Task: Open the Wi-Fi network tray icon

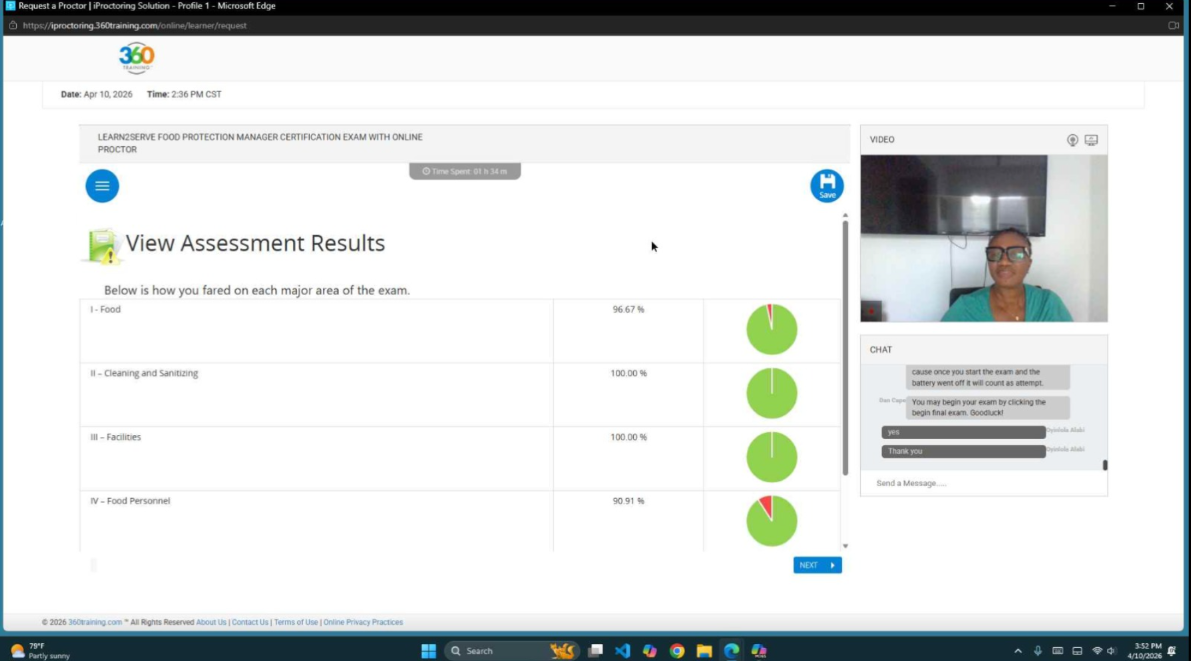Action: 1097,651
